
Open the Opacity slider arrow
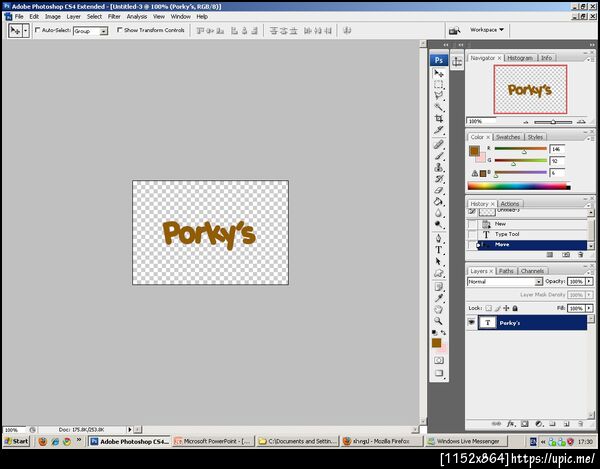tap(589, 282)
